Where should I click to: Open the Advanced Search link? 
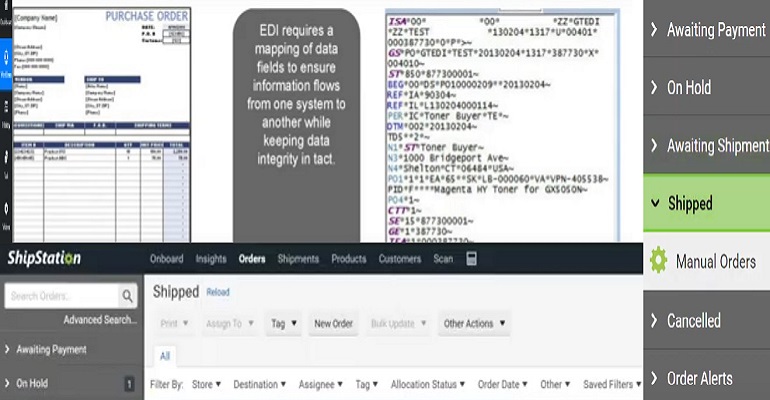[x=100, y=320]
